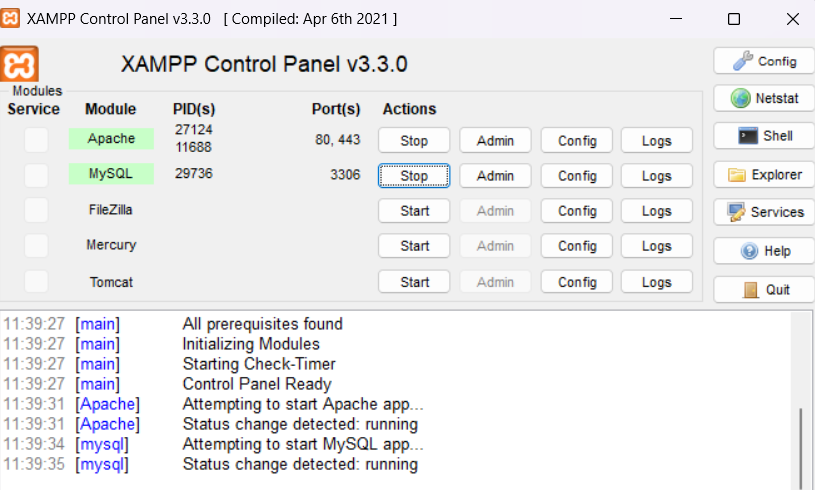Toggle the Tomcat service checkbox
This screenshot has width=815, height=490.
[36, 281]
